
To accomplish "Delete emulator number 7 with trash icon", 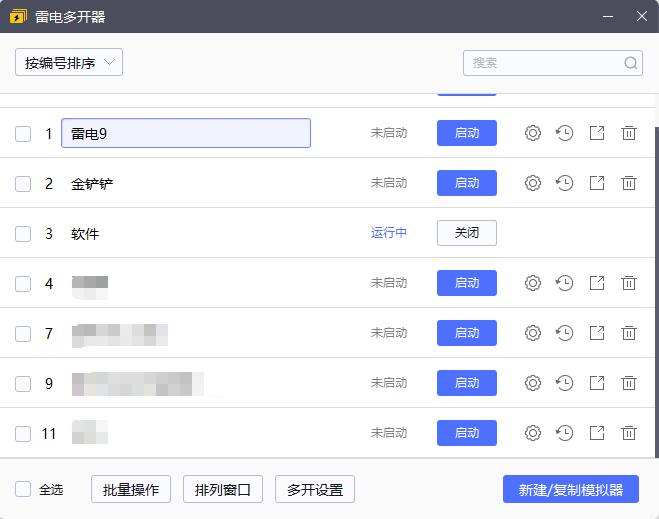I will [x=629, y=333].
